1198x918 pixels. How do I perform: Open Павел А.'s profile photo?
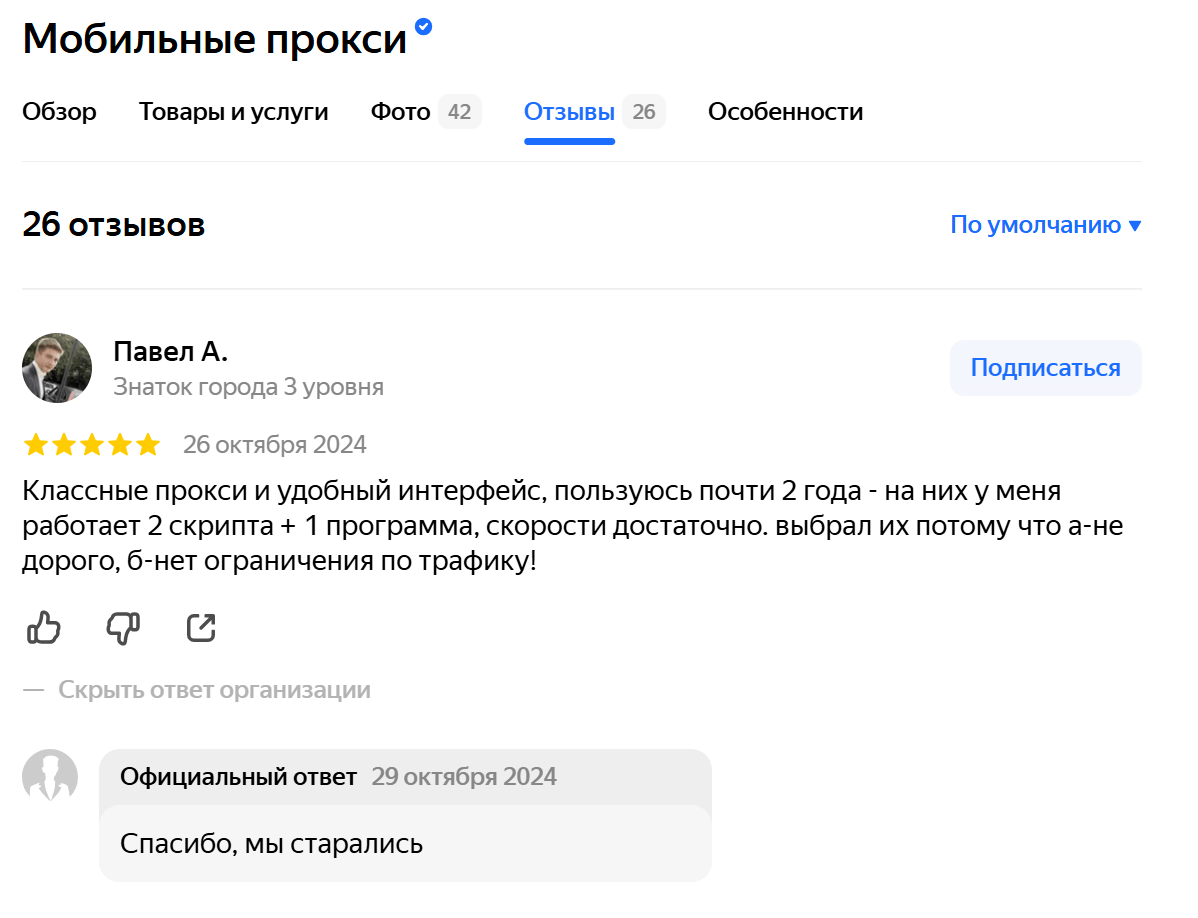pyautogui.click(x=57, y=368)
